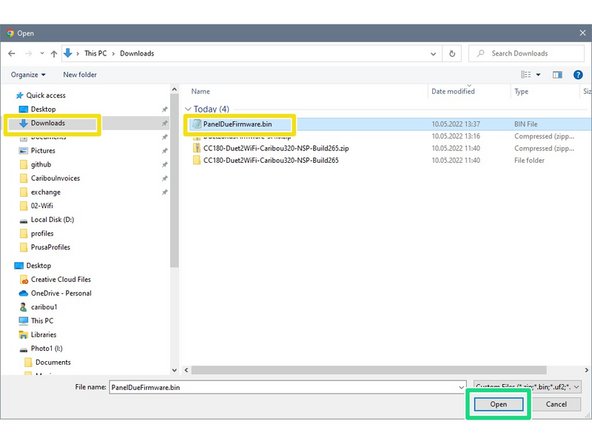The width and height of the screenshot is (592, 444).
Task: Select Quick access in navigation pane
Action: click(46, 96)
